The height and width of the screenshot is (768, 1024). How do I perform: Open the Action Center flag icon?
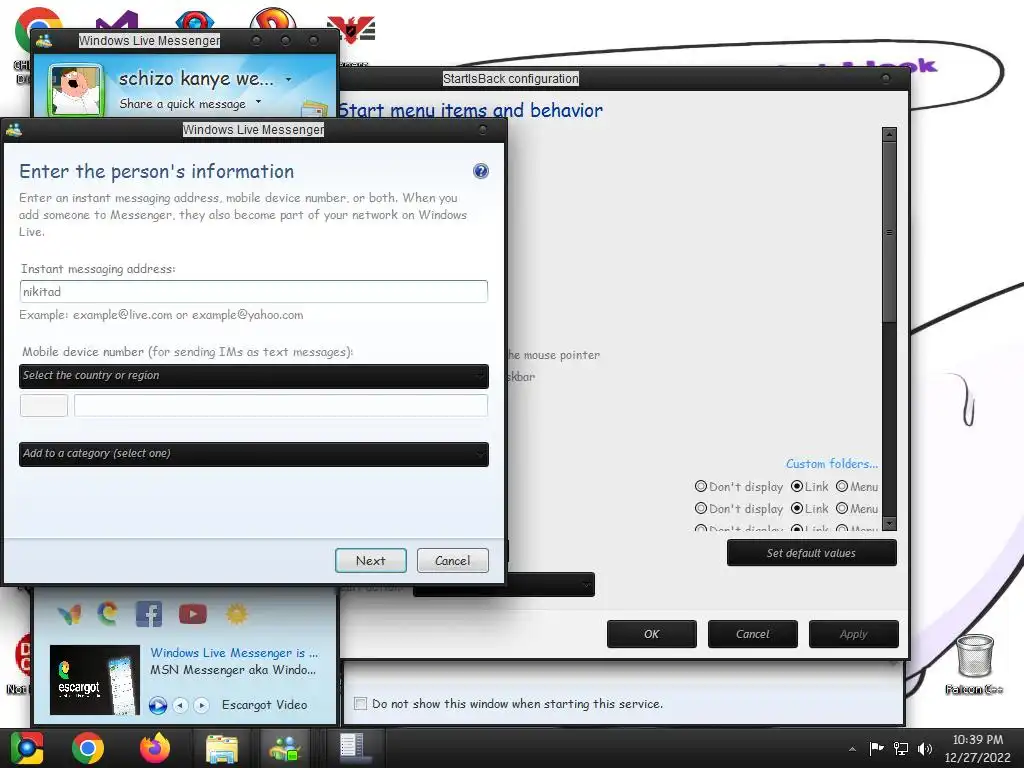876,749
